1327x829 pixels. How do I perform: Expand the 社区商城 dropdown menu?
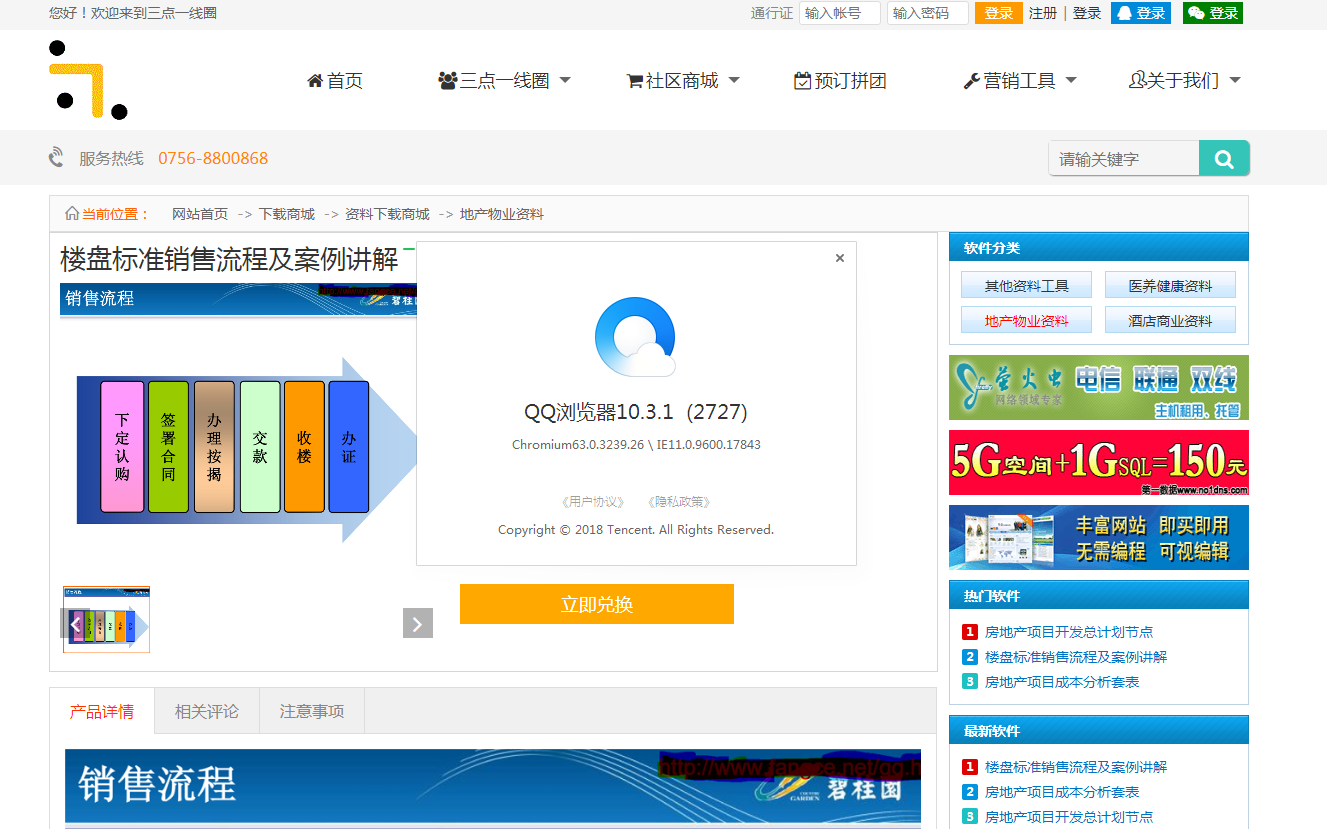[682, 81]
